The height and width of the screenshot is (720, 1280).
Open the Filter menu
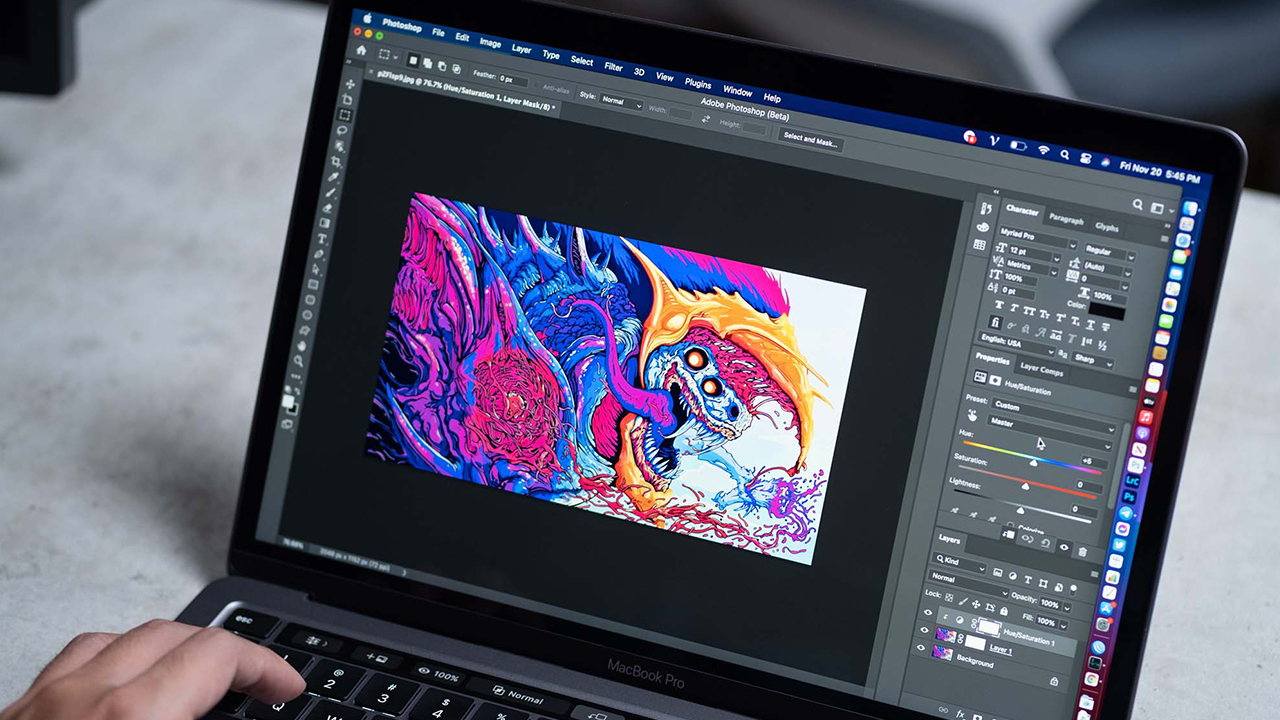[613, 67]
